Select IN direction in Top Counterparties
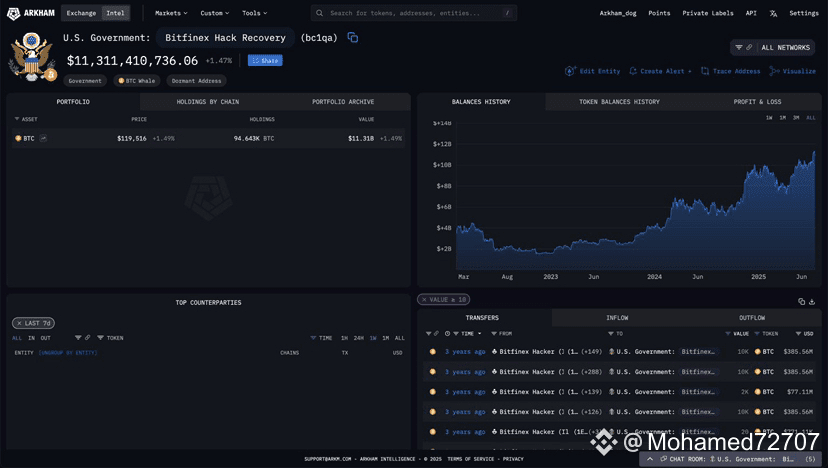Screen dimensions: 828x468 tap(31, 338)
